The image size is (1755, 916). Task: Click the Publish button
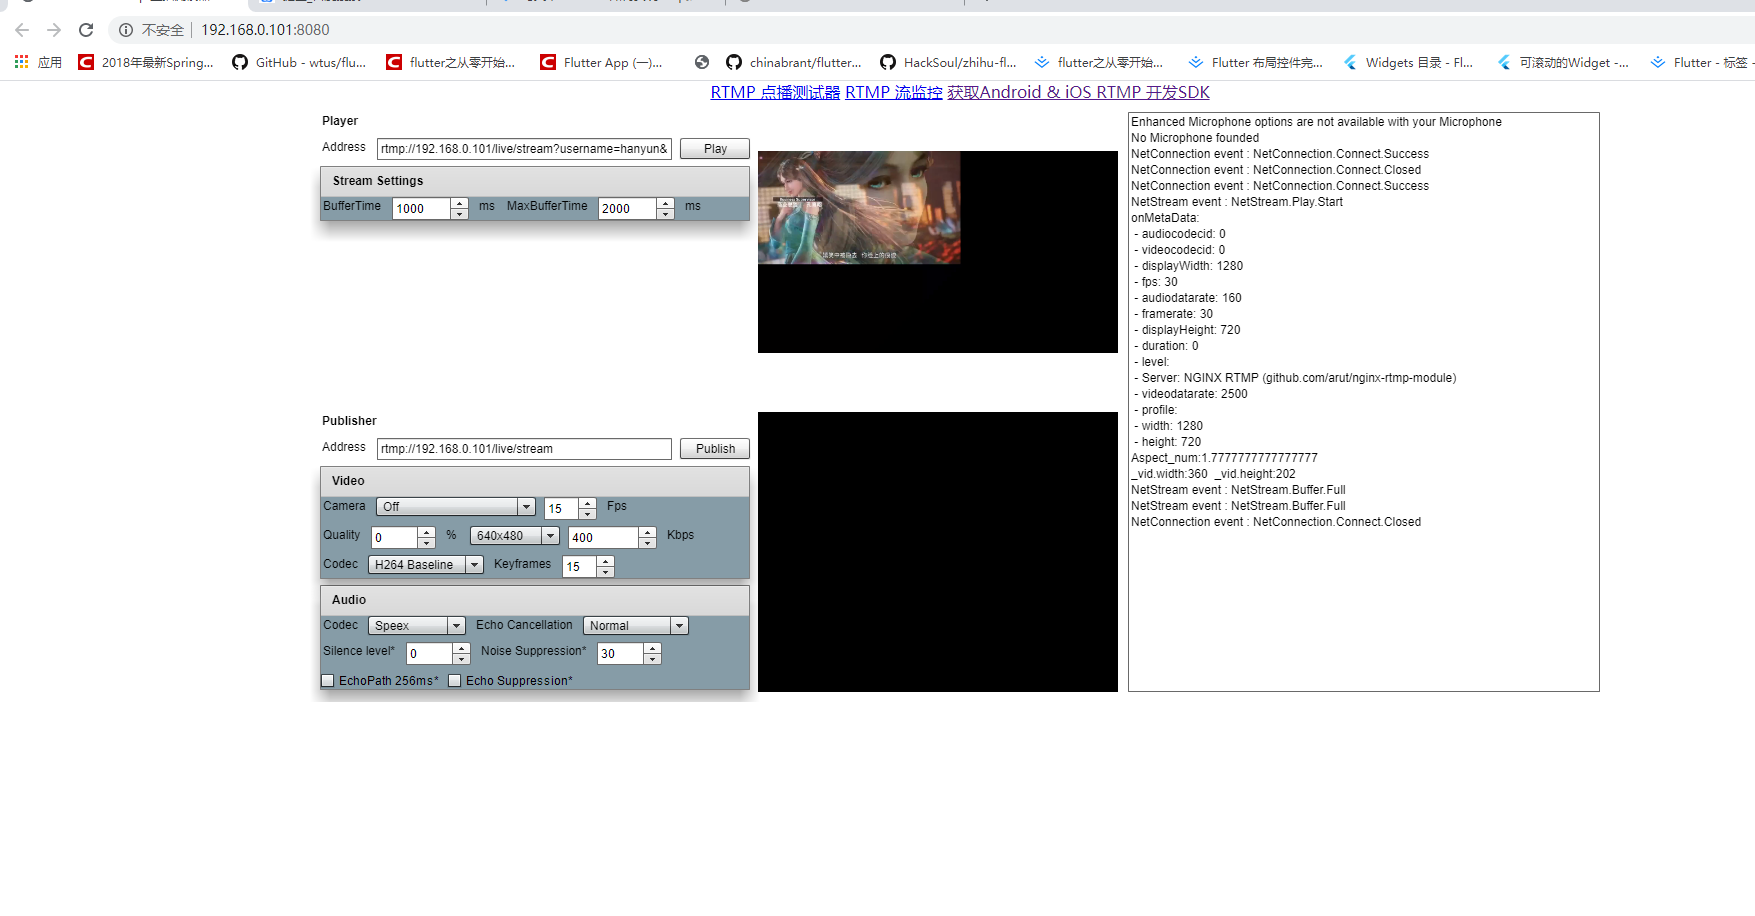click(x=715, y=448)
